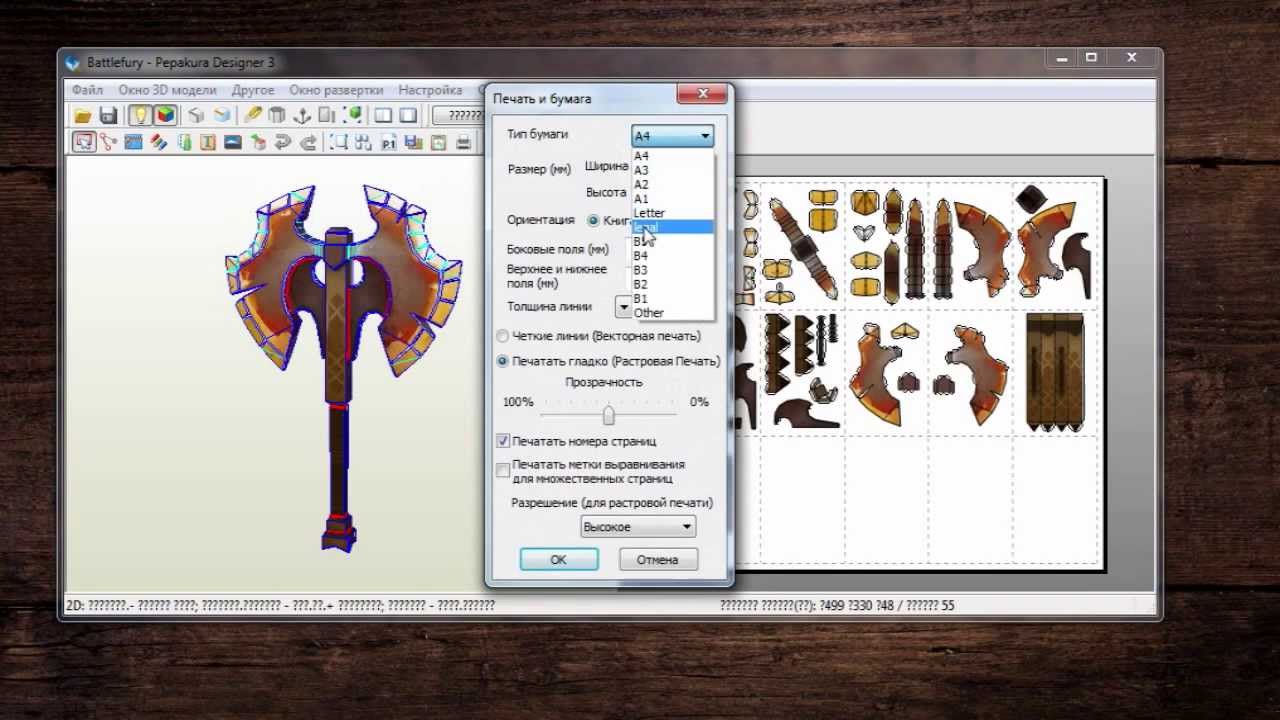Viewport: 1280px width, 720px height.
Task: Select the raster smooth print radio button
Action: click(x=503, y=361)
